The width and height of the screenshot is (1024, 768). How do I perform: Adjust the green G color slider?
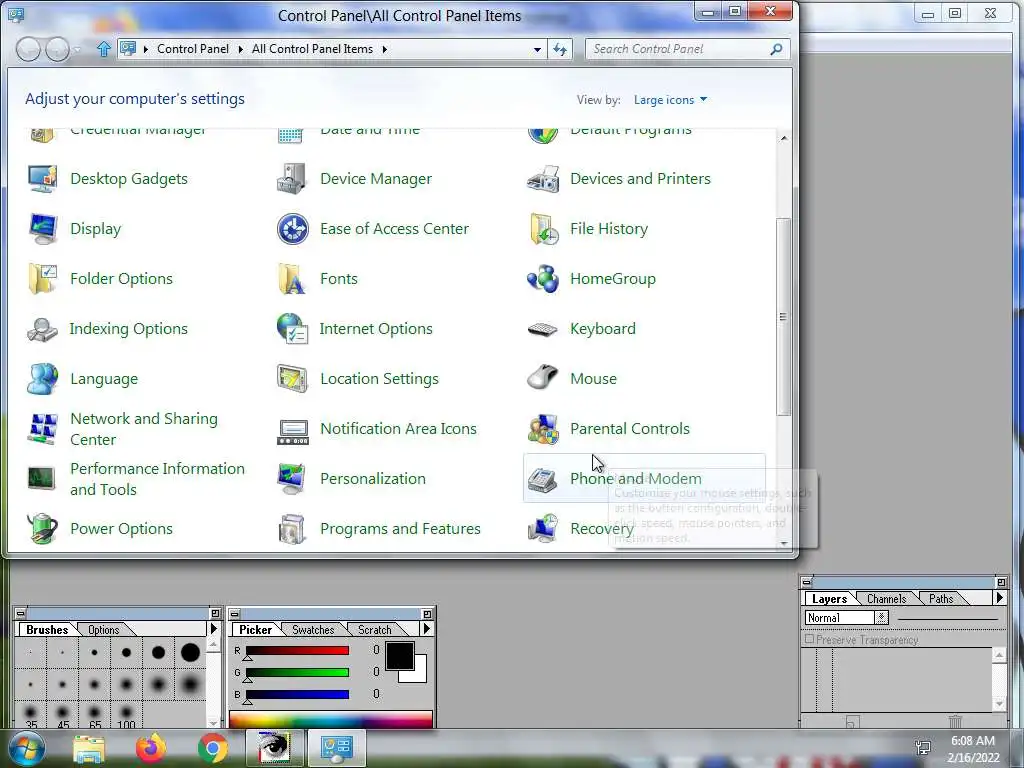(297, 673)
